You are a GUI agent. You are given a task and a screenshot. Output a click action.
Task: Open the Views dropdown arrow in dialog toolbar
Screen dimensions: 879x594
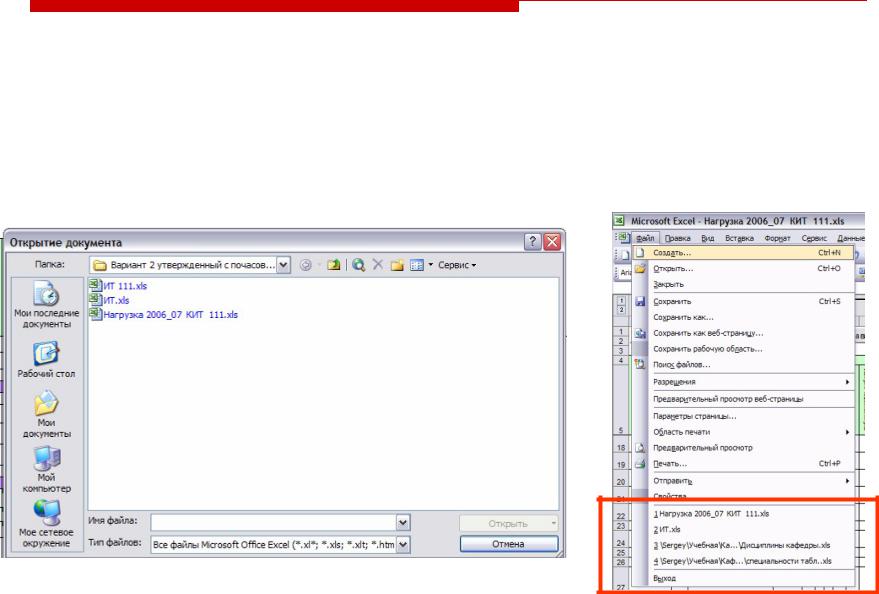click(431, 265)
